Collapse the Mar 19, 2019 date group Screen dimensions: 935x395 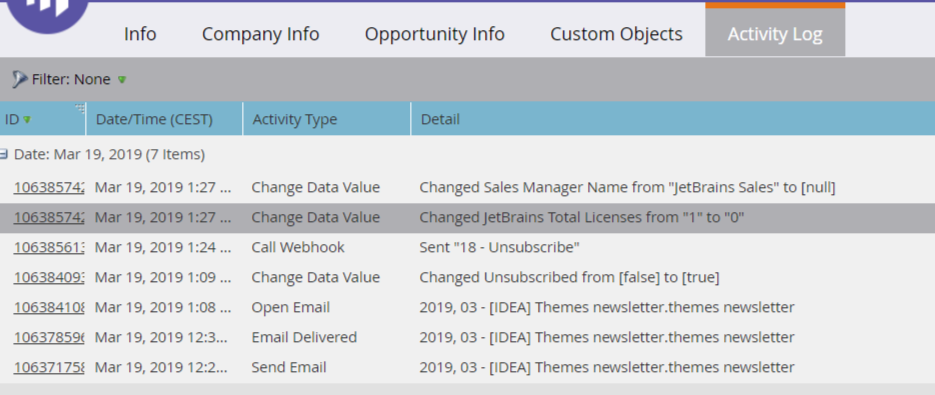click(4, 155)
